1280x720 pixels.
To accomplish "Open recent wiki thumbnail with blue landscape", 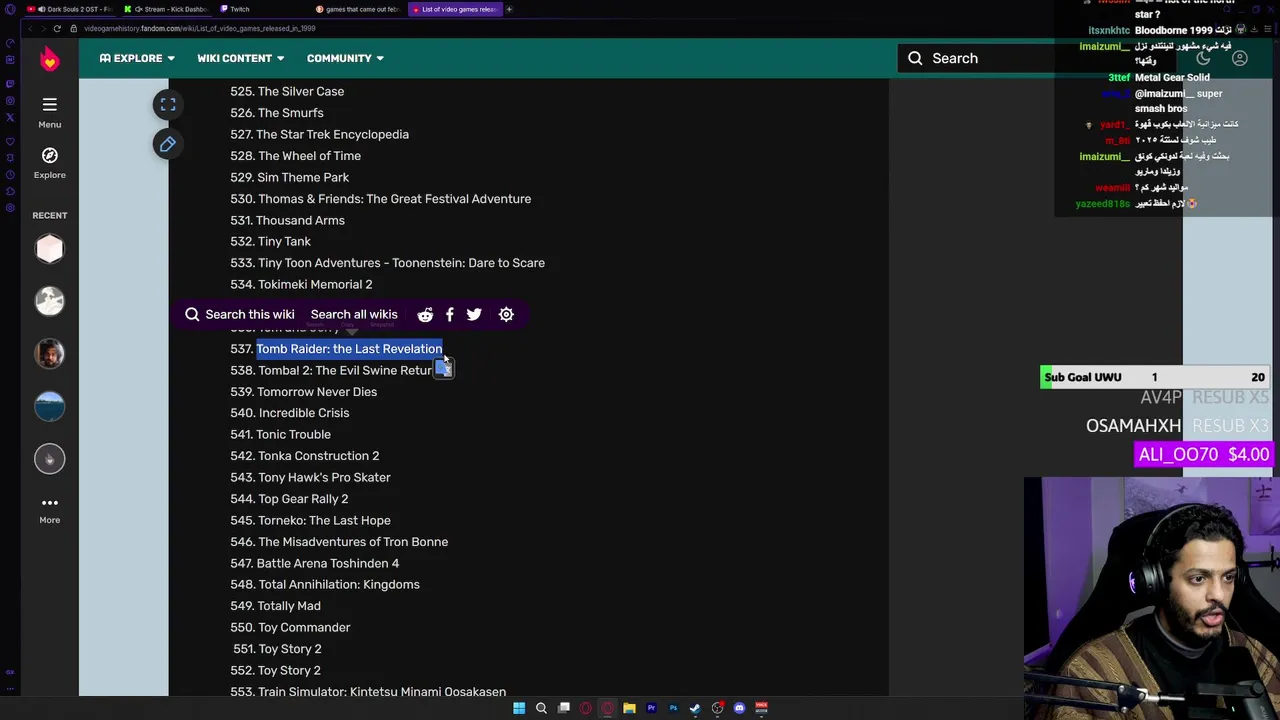I will coord(49,406).
